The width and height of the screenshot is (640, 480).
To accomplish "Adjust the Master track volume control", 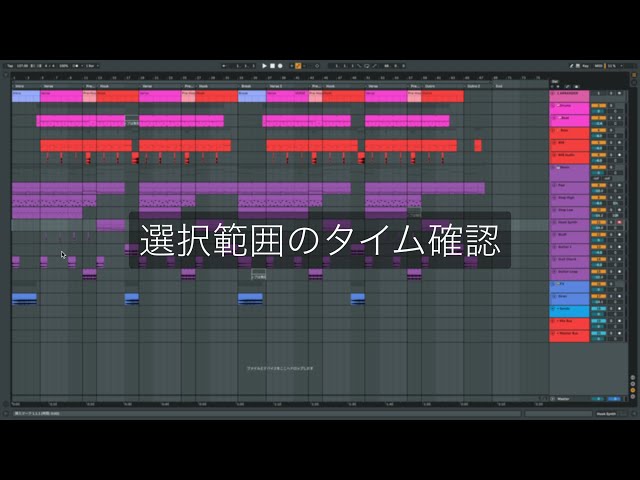I will (x=598, y=399).
